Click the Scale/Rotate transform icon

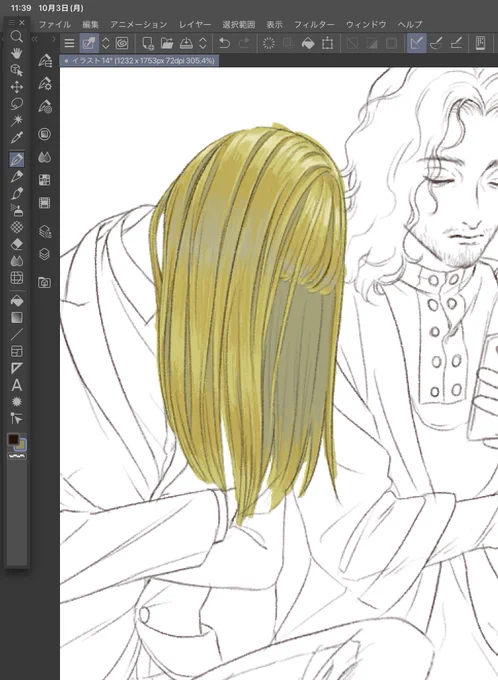tap(328, 43)
